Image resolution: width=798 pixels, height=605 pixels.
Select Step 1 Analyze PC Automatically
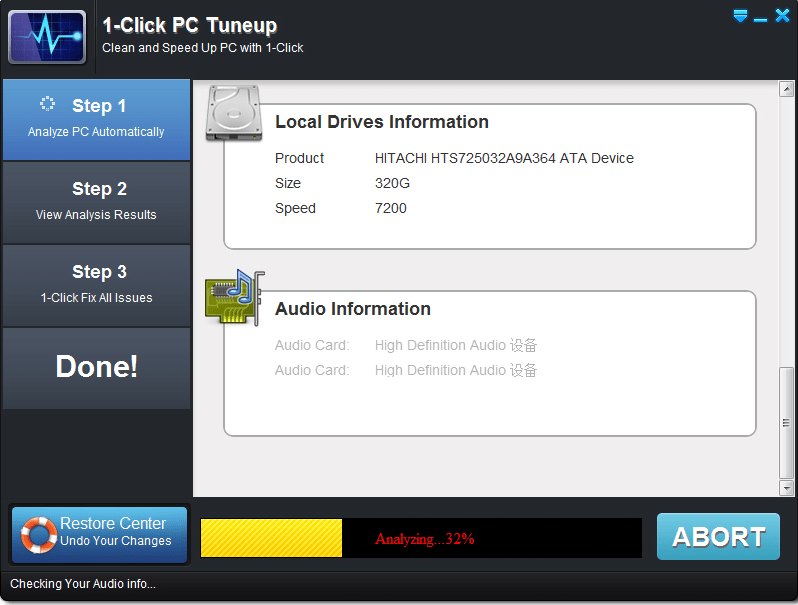coord(96,120)
